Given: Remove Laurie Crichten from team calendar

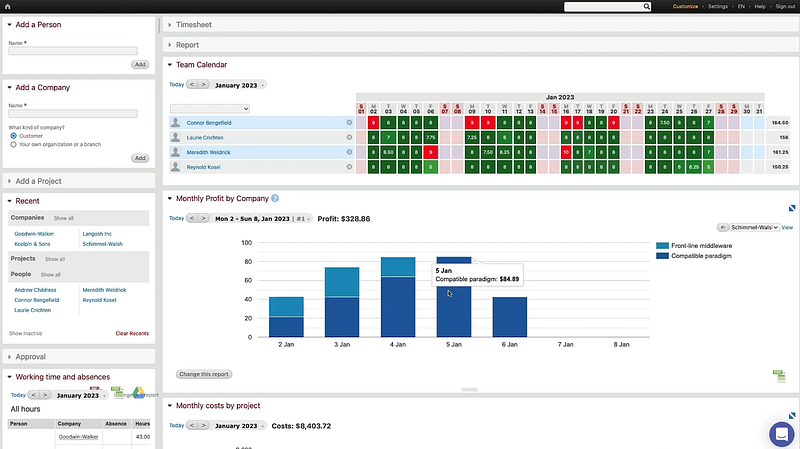Looking at the screenshot, I should click(x=349, y=137).
